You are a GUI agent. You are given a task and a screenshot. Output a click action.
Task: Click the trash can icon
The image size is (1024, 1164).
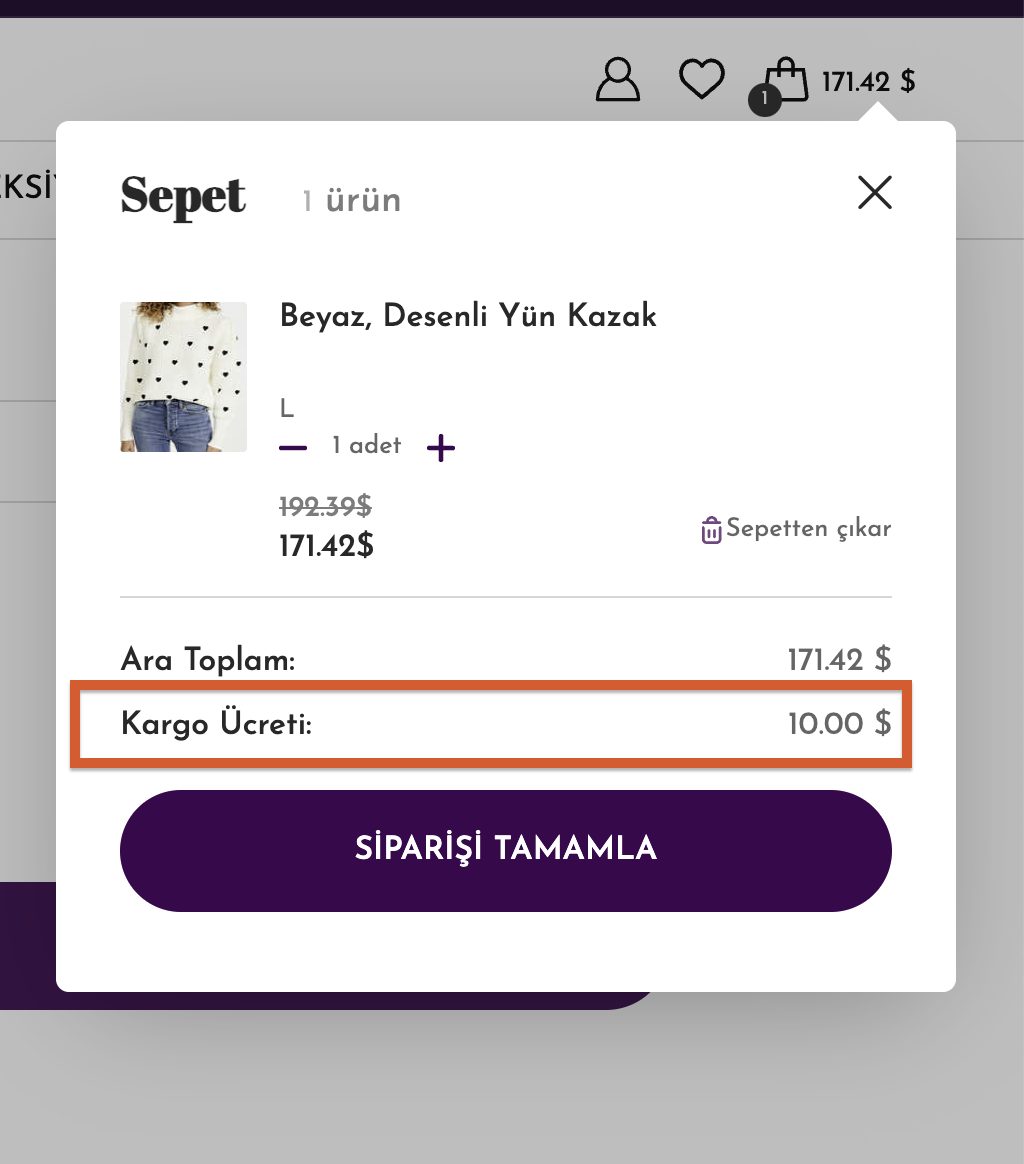click(711, 530)
